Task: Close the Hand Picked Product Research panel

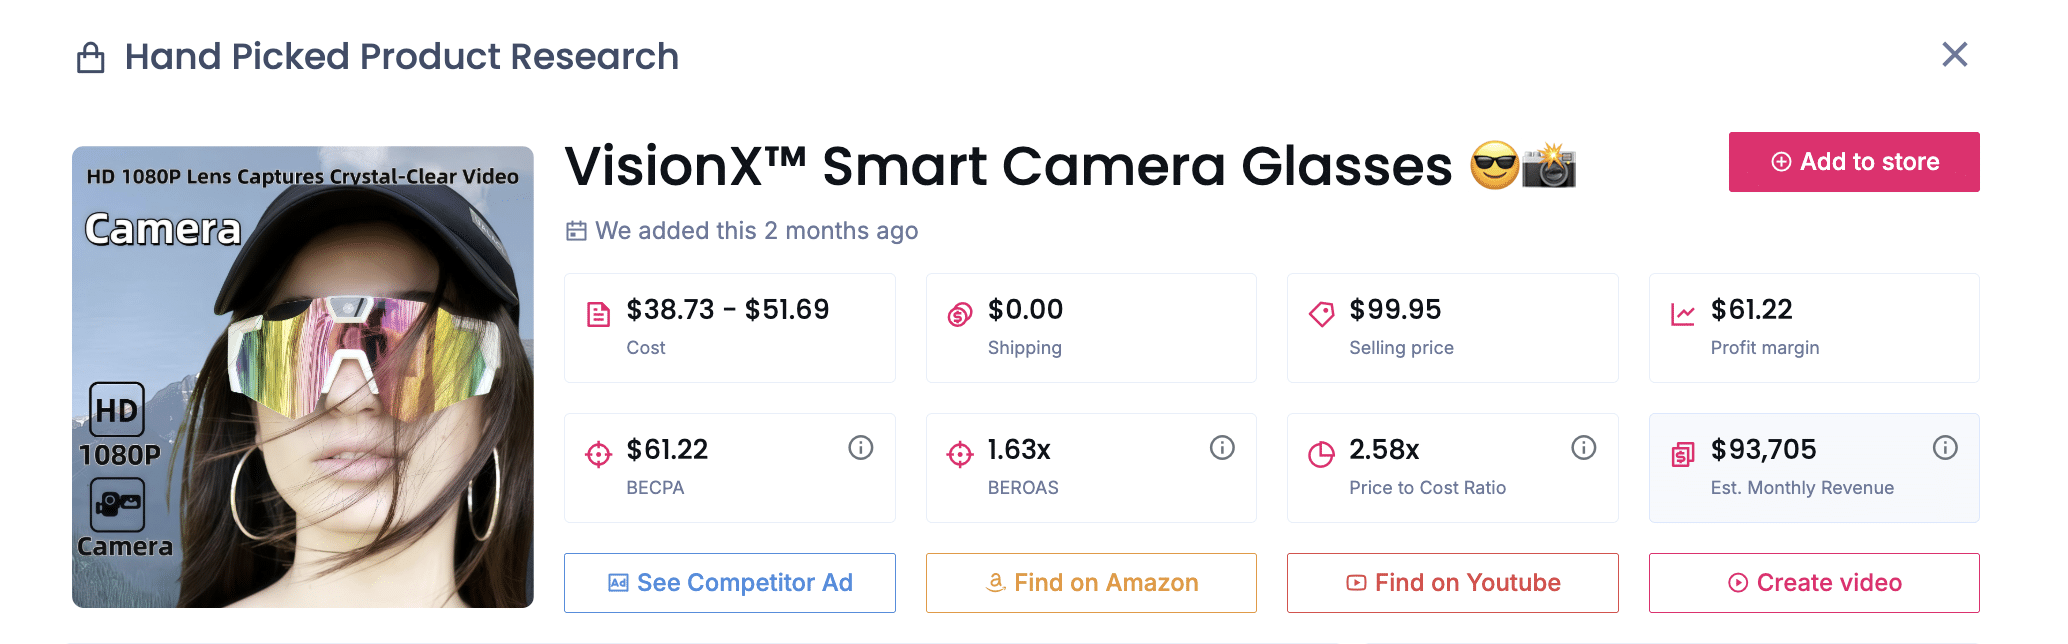Action: click(x=1954, y=55)
